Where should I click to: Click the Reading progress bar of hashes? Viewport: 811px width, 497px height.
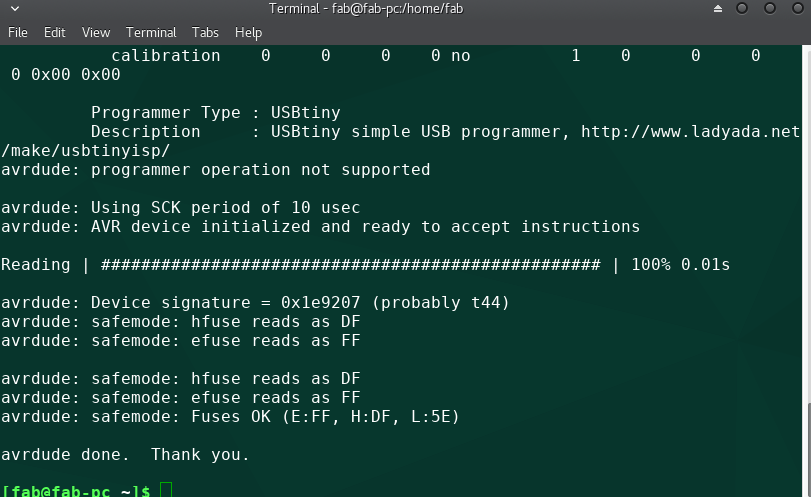coord(350,265)
